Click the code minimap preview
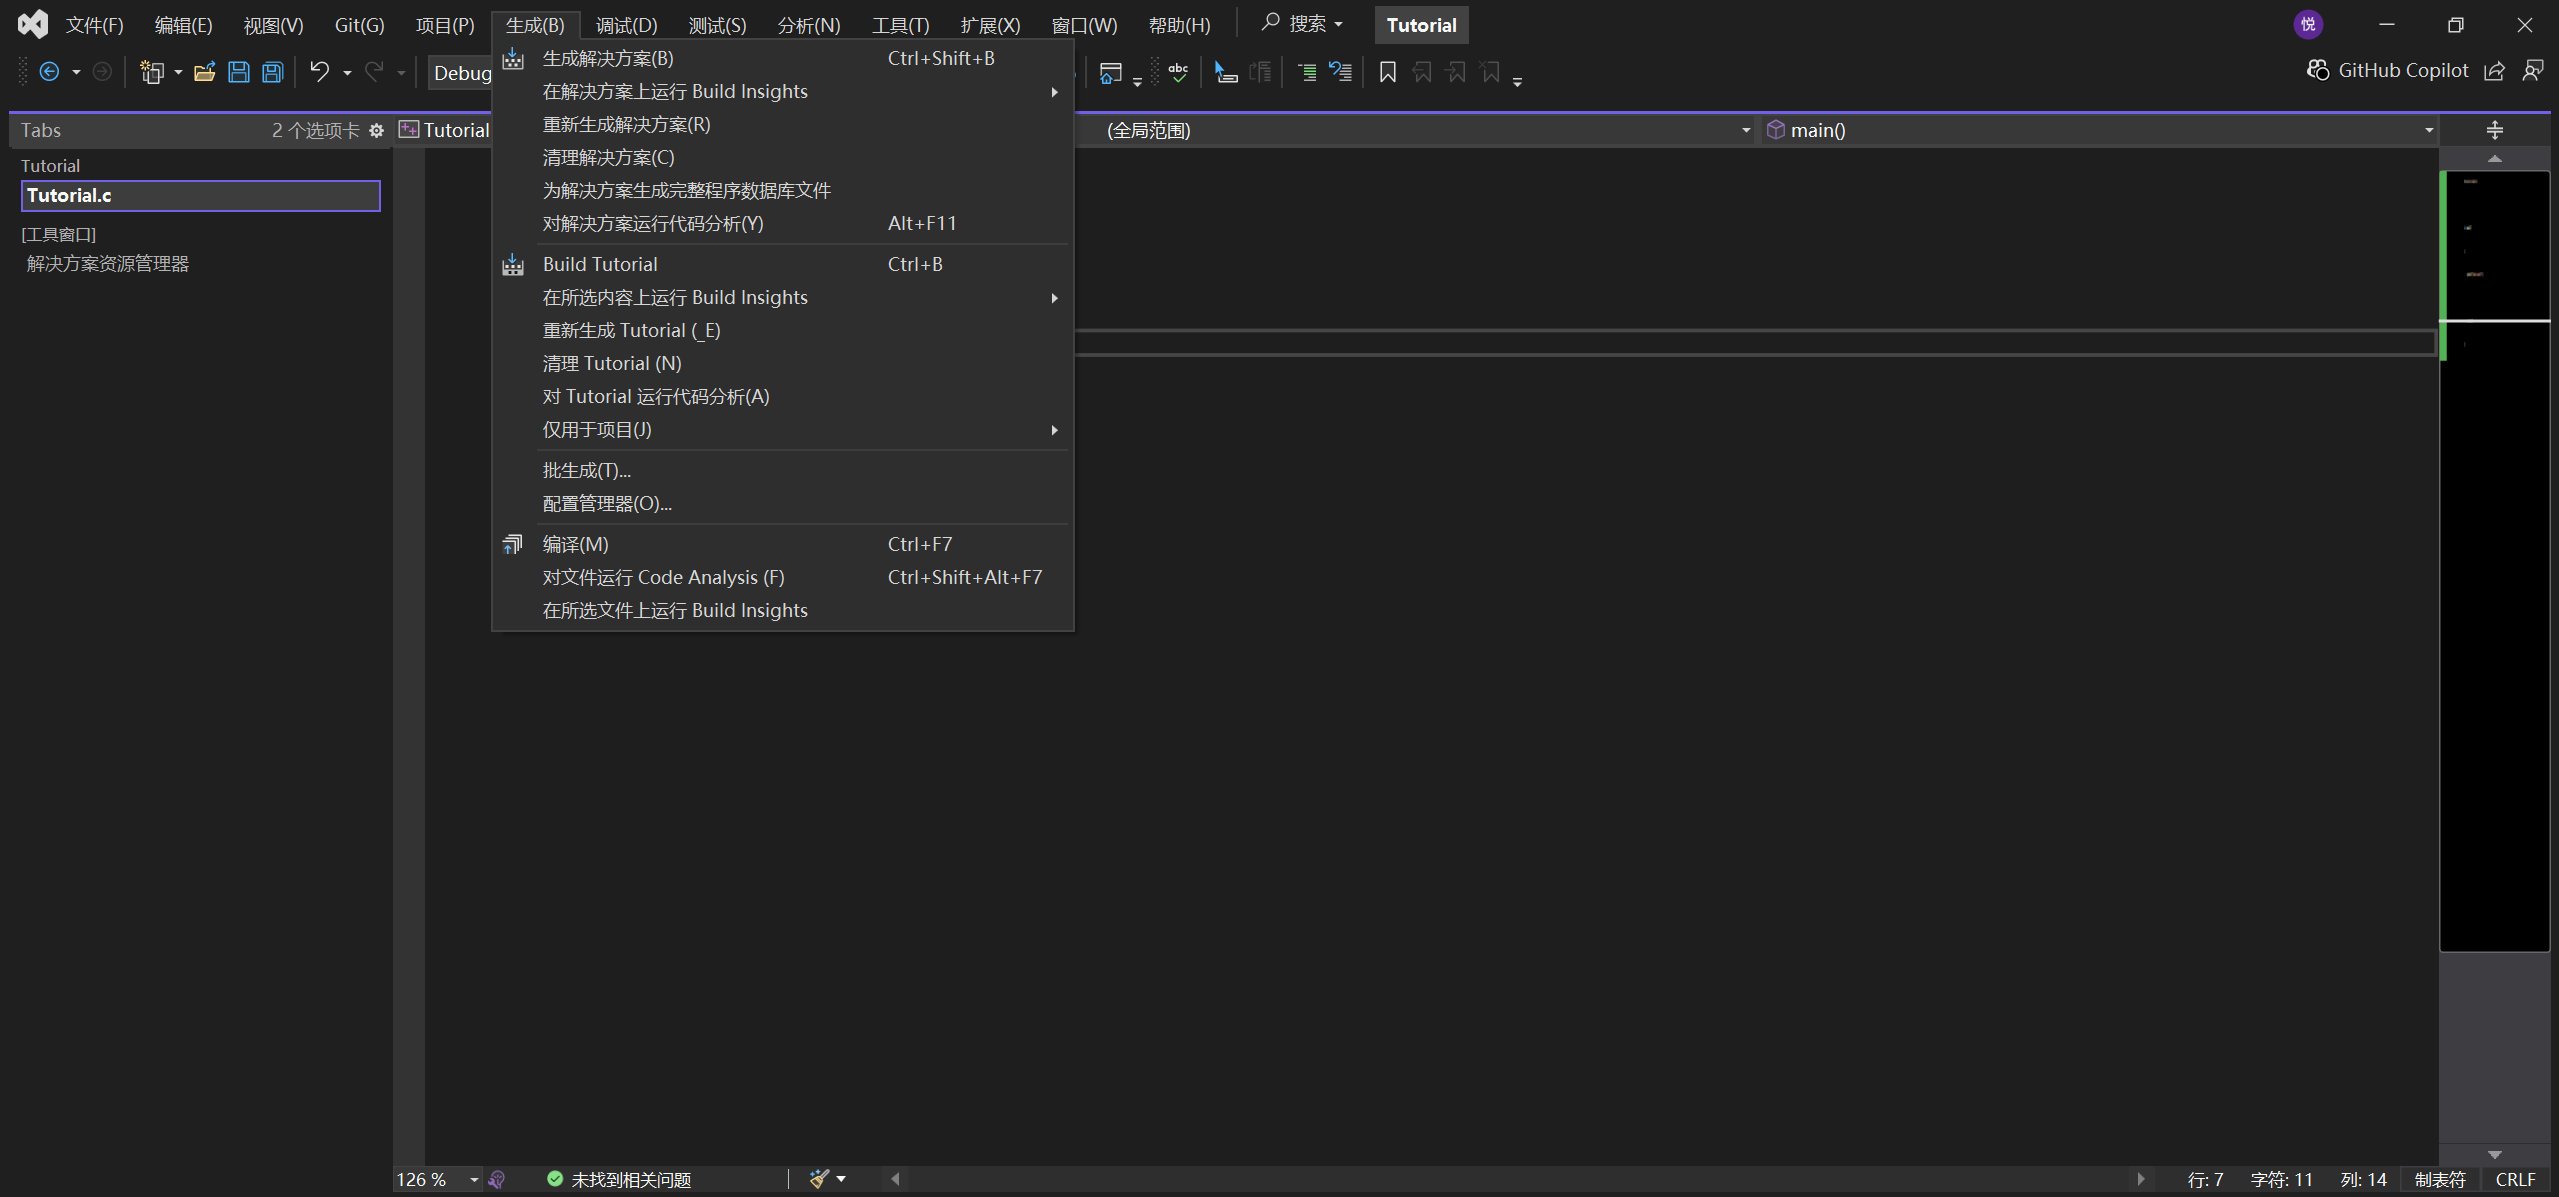This screenshot has width=2559, height=1197. (2494, 560)
